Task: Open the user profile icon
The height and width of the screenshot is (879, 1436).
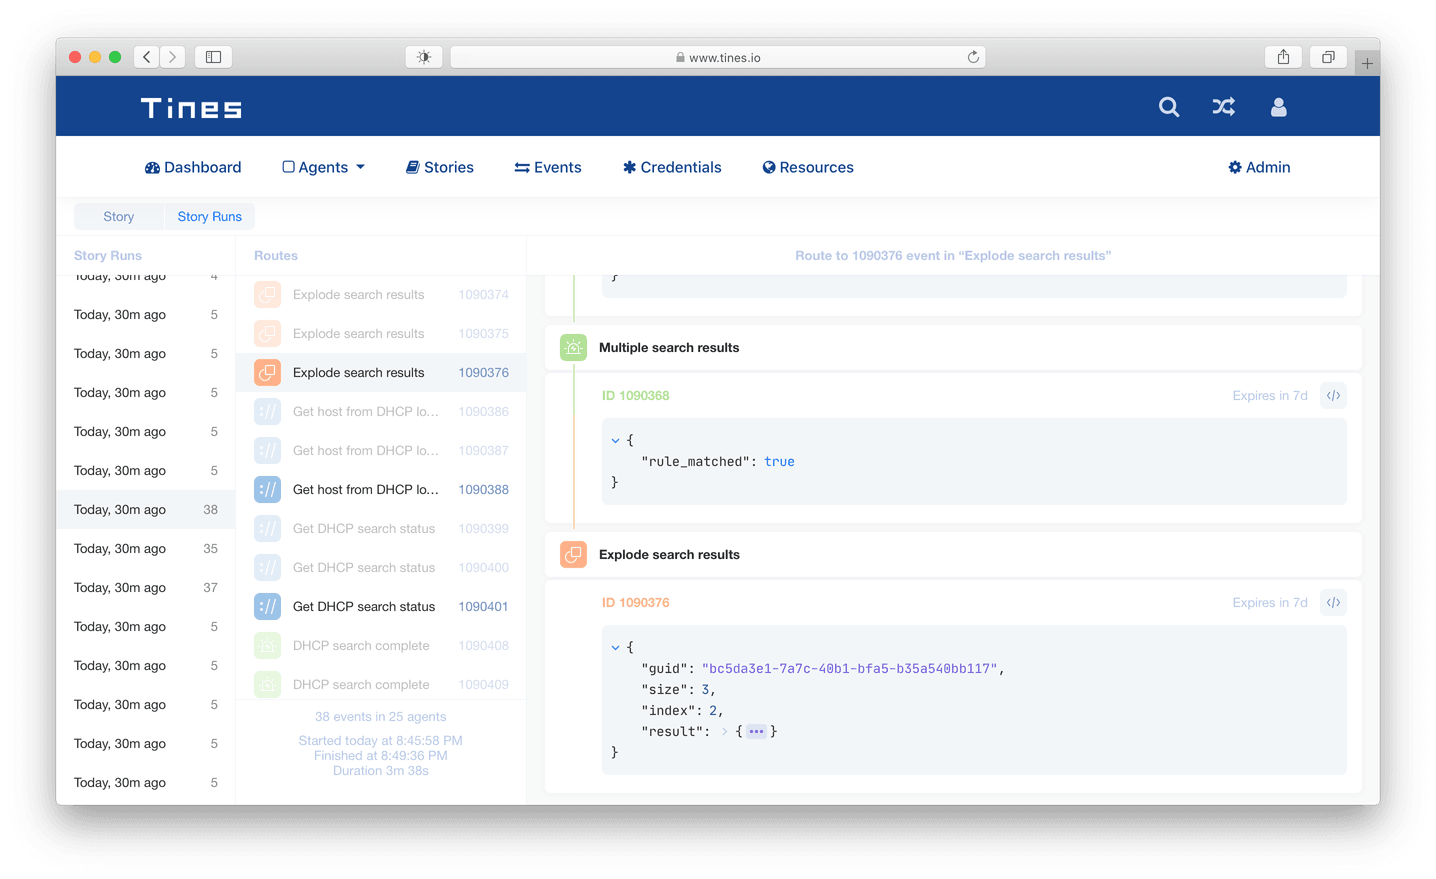Action: (x=1278, y=107)
